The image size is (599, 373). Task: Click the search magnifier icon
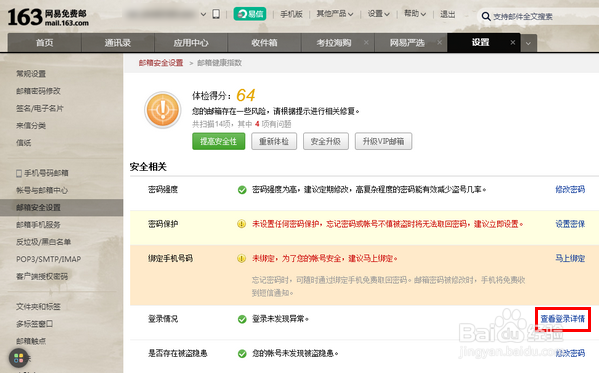click(x=486, y=16)
